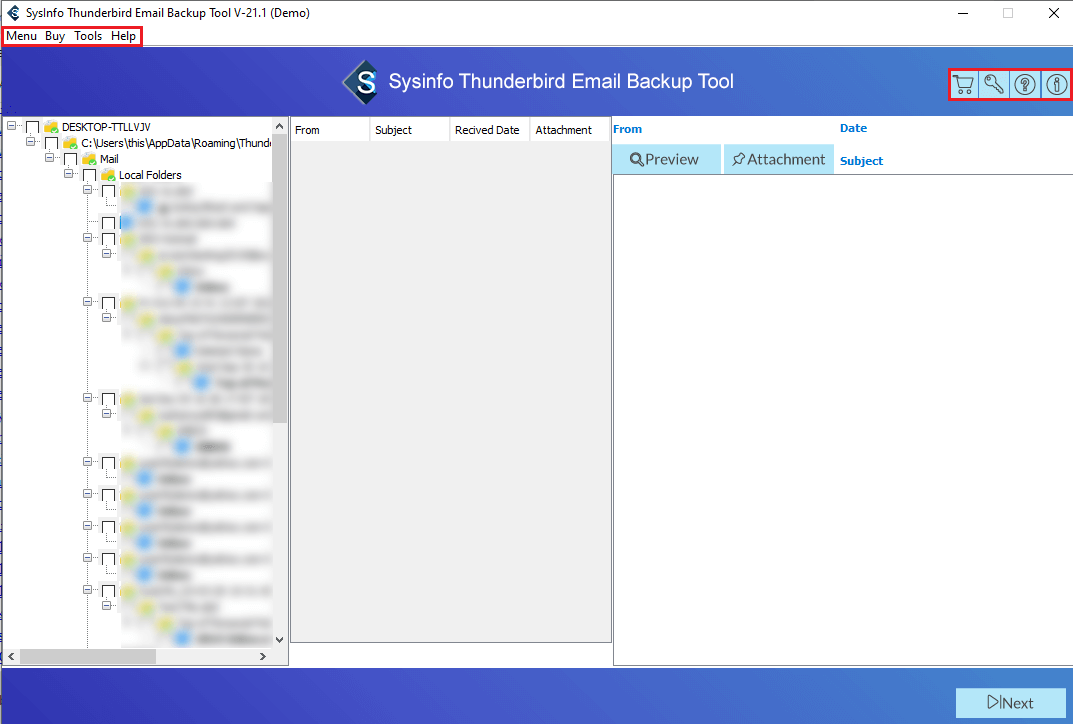This screenshot has height=724, width=1073.
Task: Sort by the Subject column header
Action: 410,130
